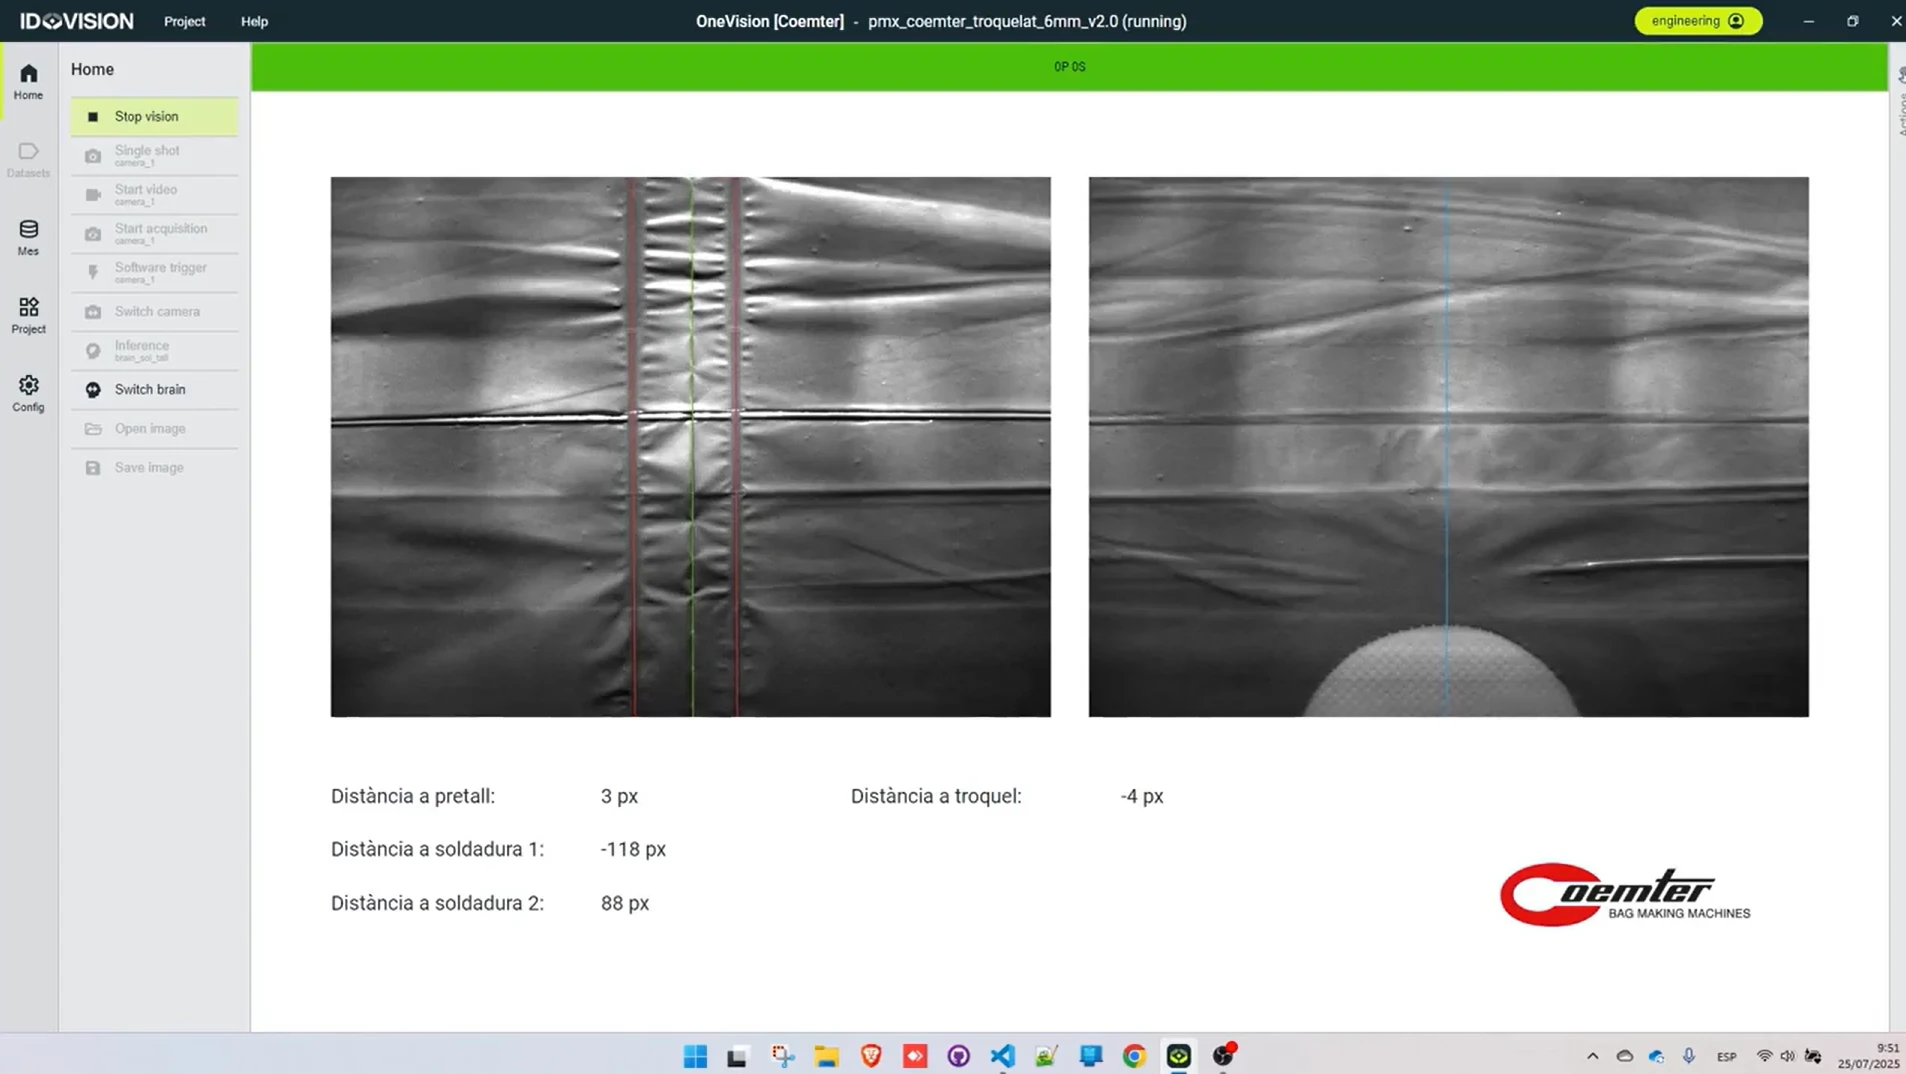
Task: Click the Stop vision button
Action: pyautogui.click(x=154, y=116)
